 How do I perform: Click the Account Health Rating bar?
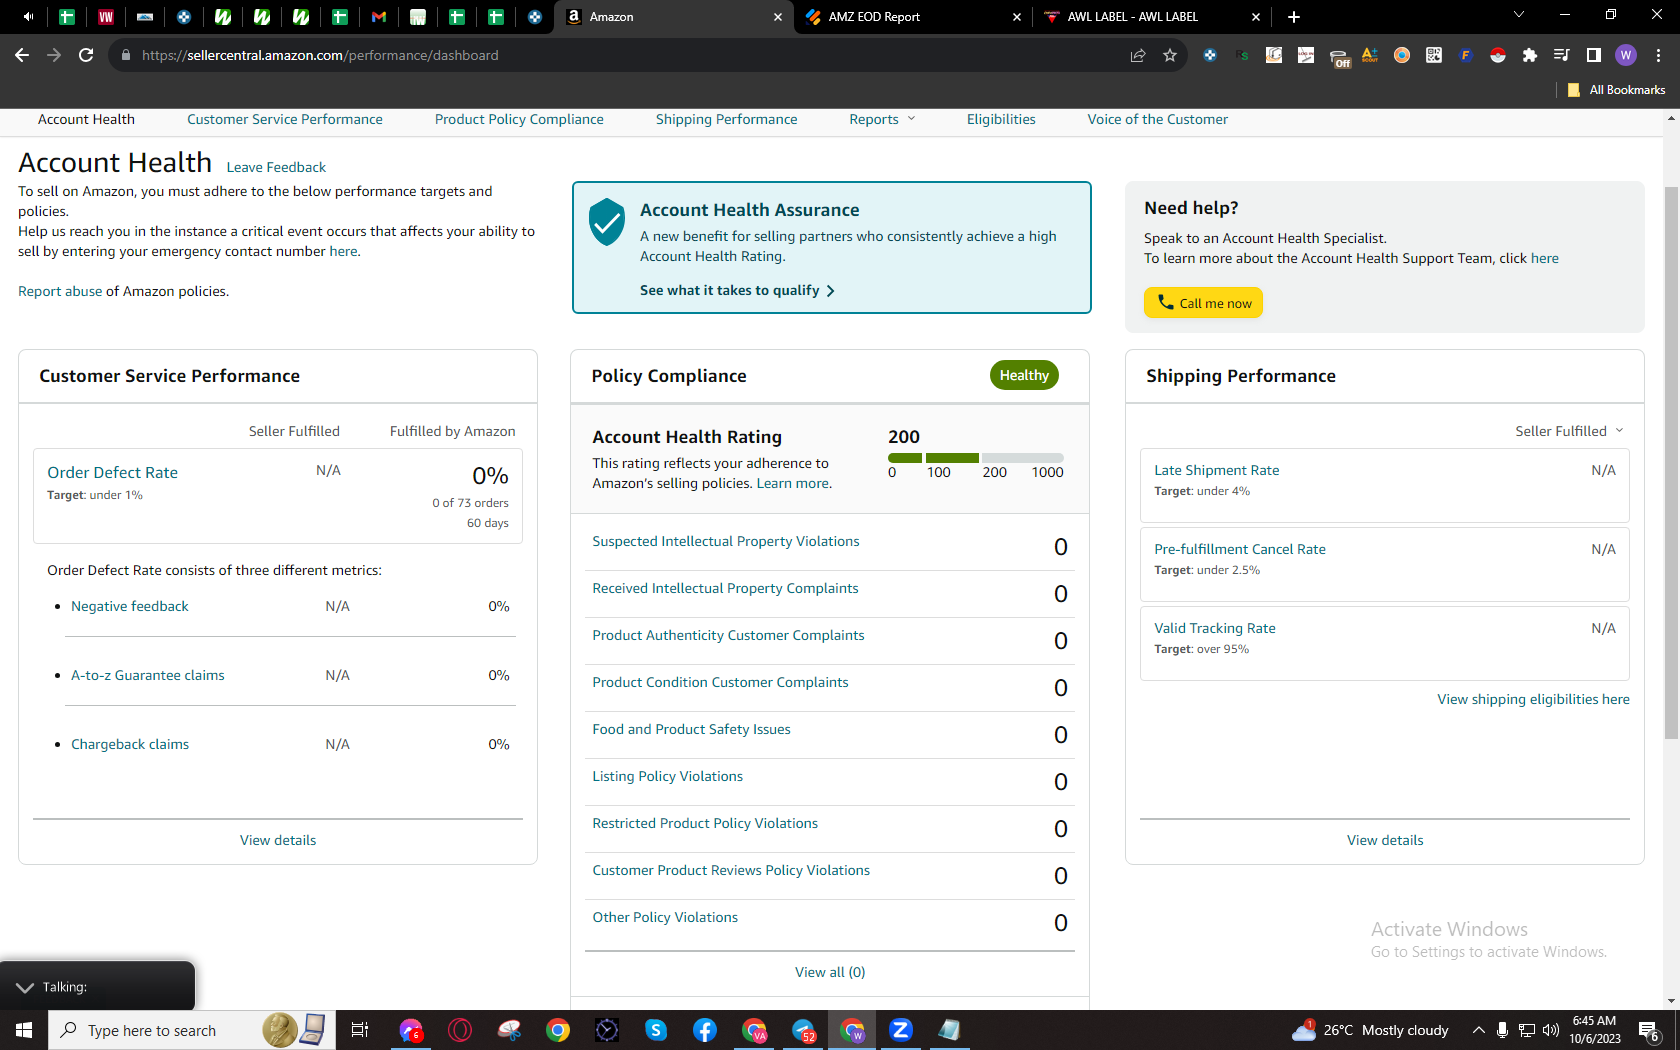click(x=976, y=458)
